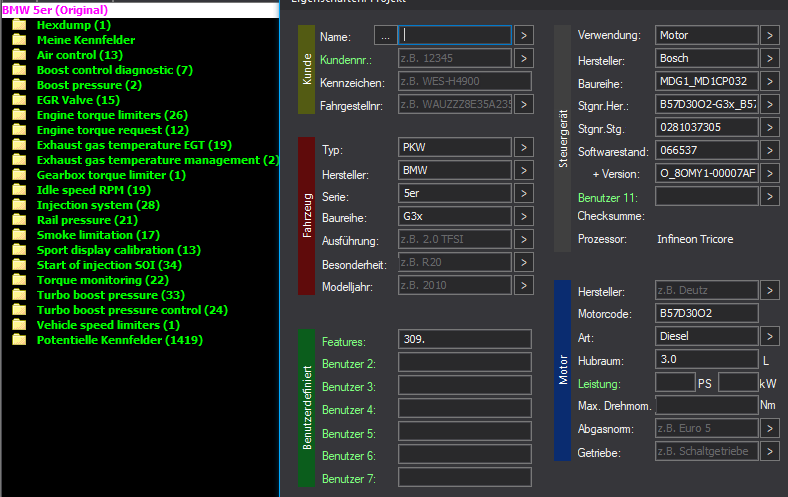Screen dimensions: 788x497
Task: Open the arrow dropdown beside Art Diesel
Action: [769, 336]
